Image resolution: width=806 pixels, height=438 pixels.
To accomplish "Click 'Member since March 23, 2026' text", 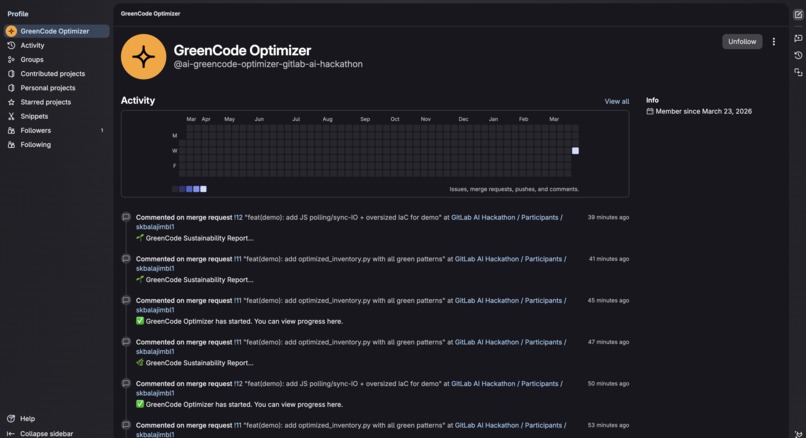I will click(x=703, y=111).
